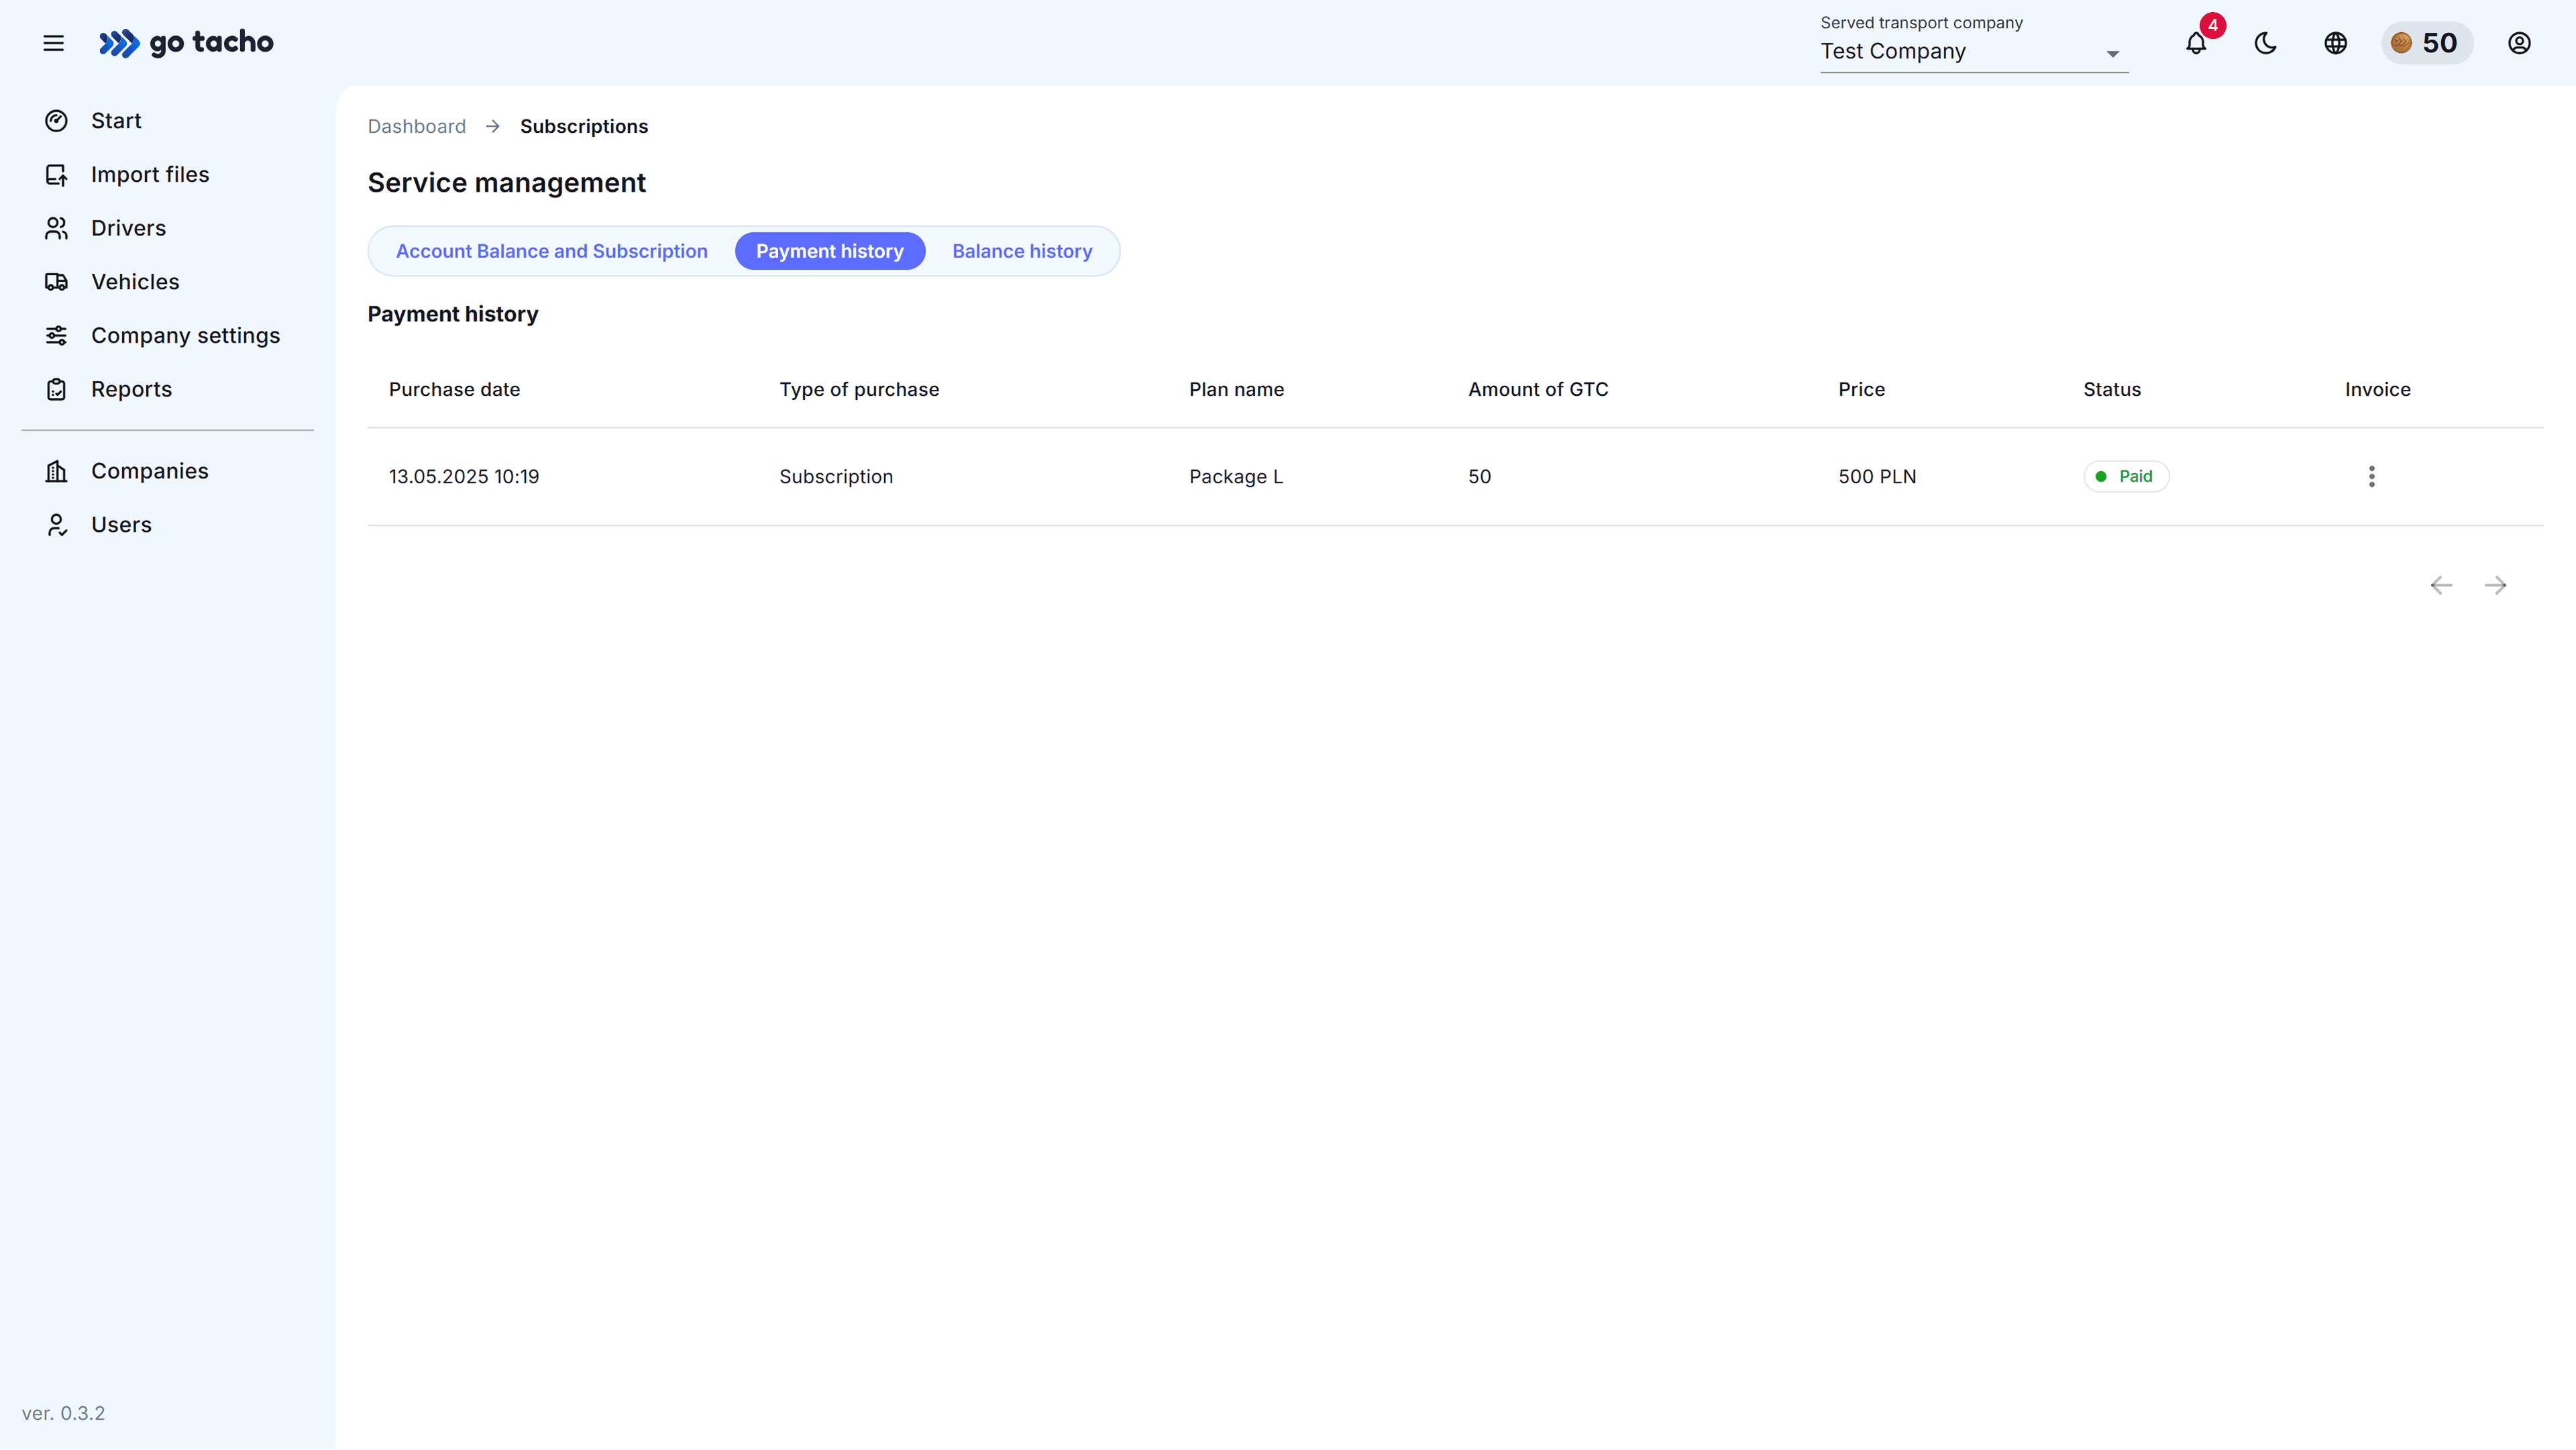2576x1450 pixels.
Task: Click the 500 PLN price cell
Action: [x=1878, y=477]
